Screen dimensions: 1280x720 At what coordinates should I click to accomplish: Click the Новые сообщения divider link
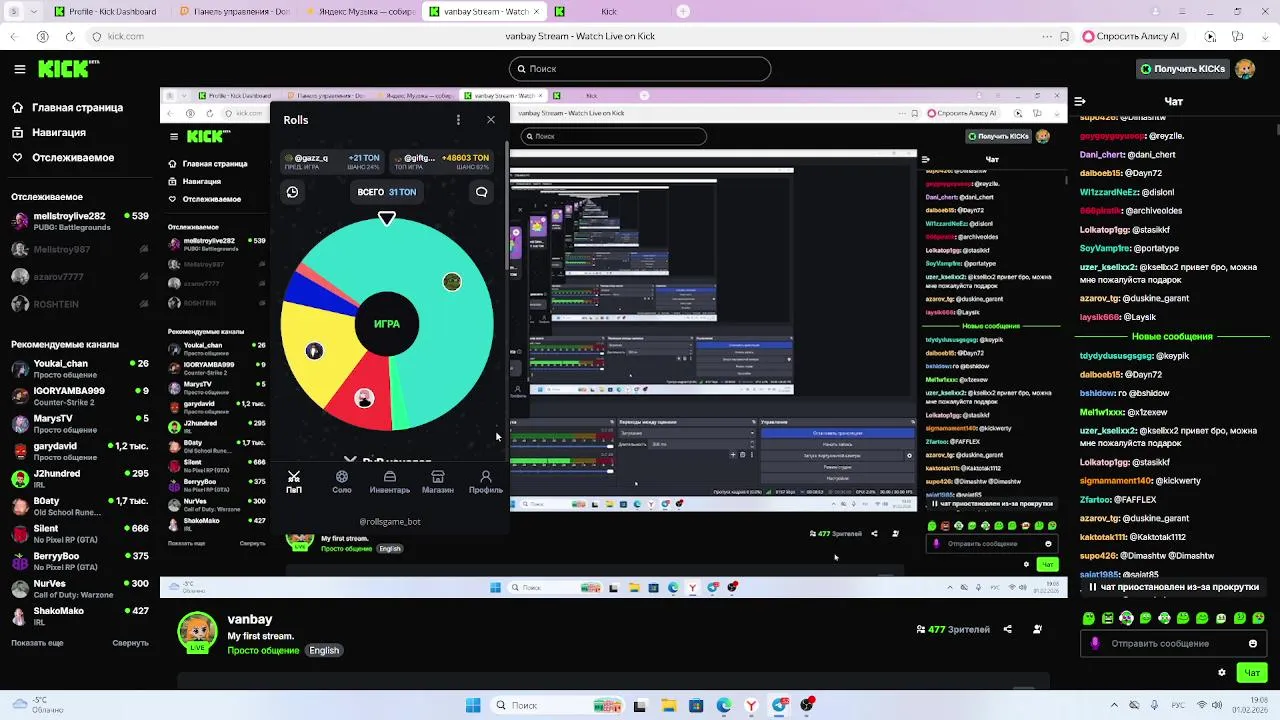click(x=1172, y=336)
